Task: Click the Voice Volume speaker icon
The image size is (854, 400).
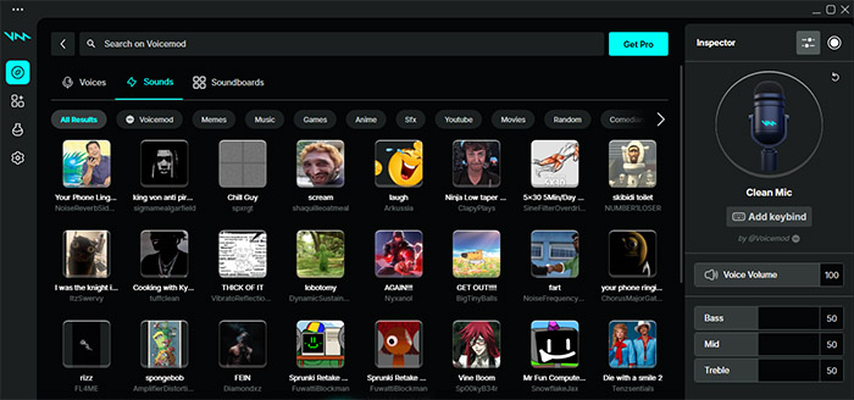Action: click(711, 275)
